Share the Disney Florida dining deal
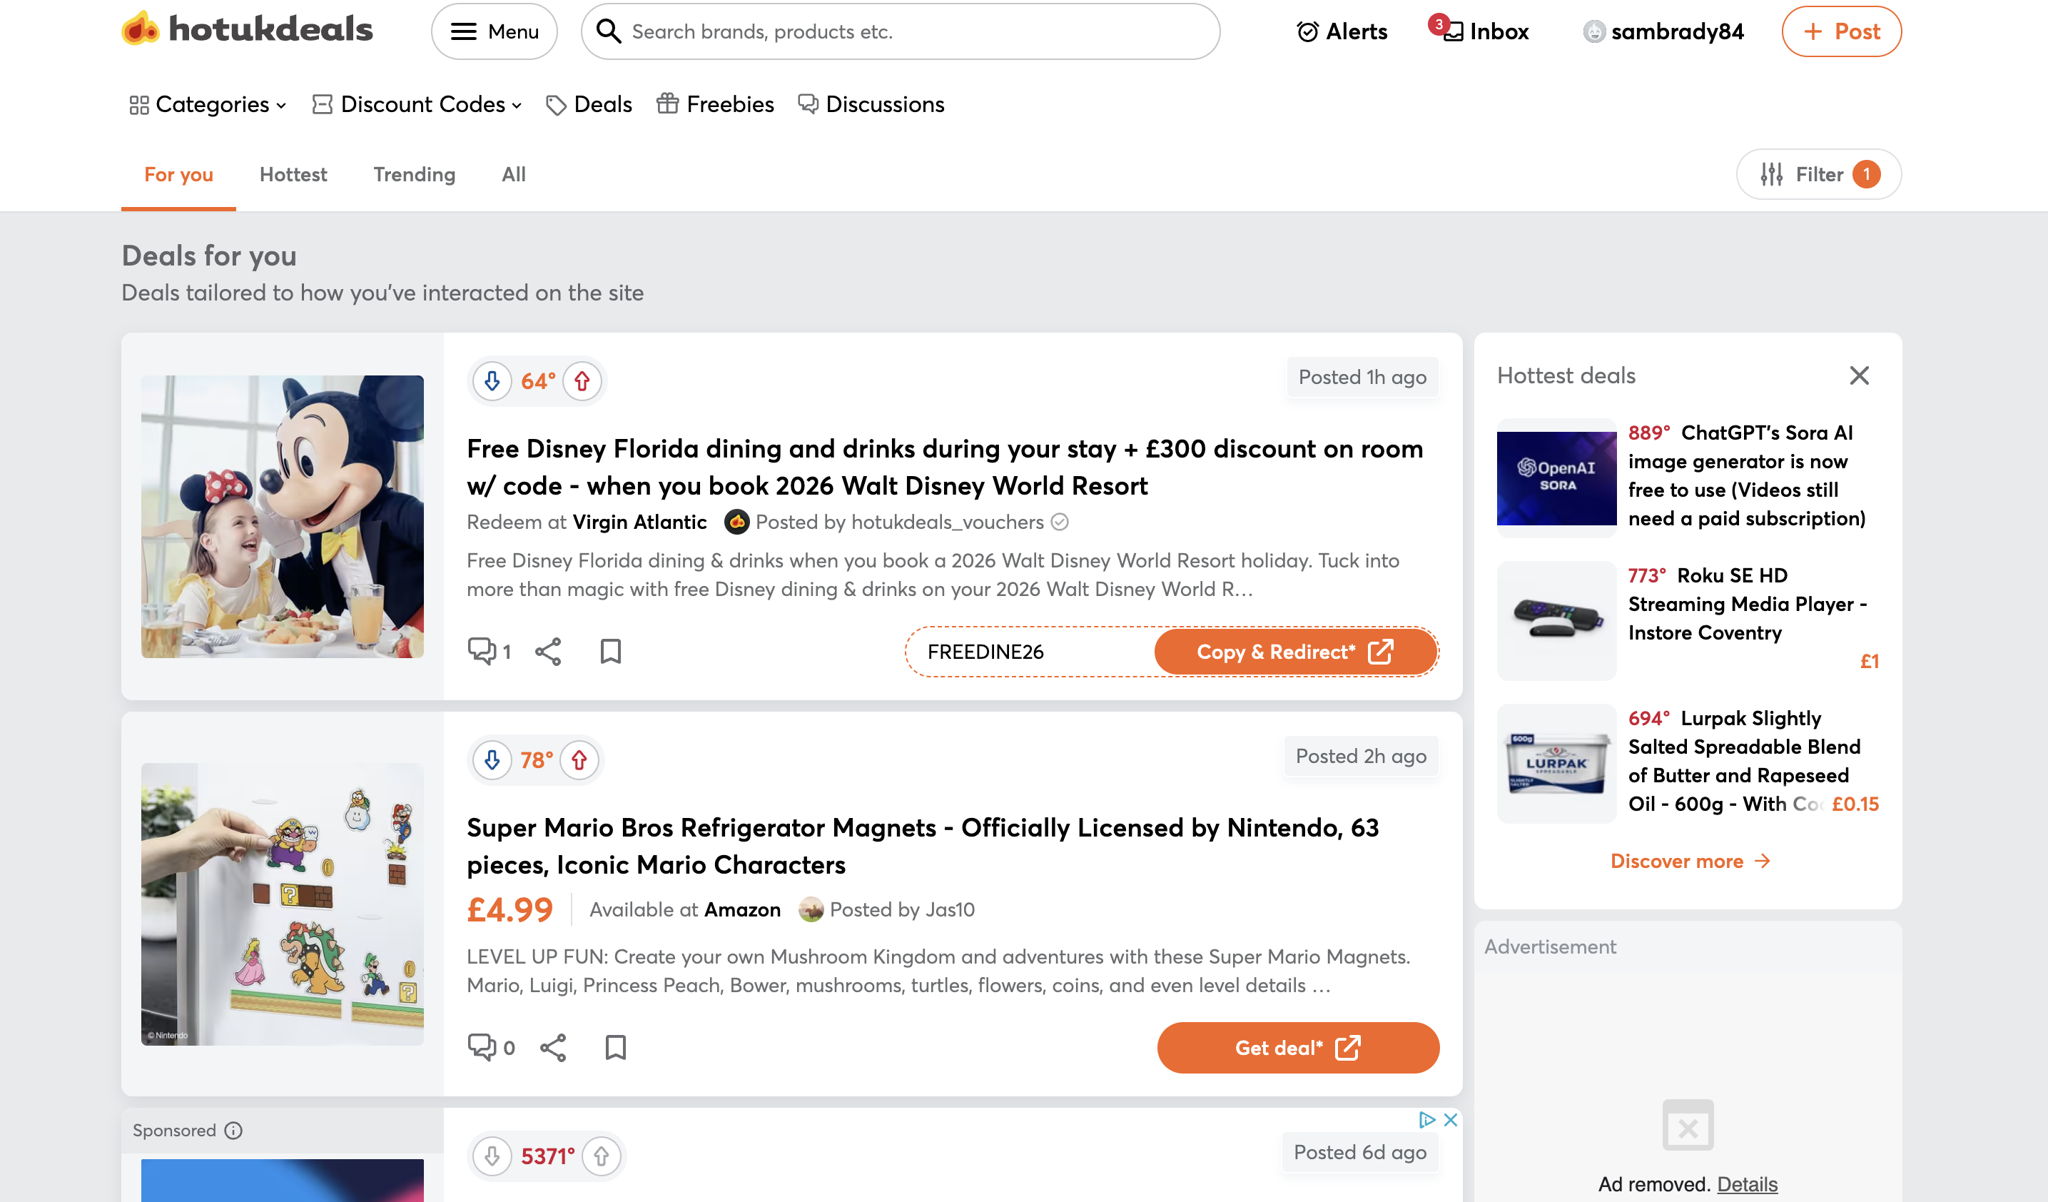 pos(548,652)
